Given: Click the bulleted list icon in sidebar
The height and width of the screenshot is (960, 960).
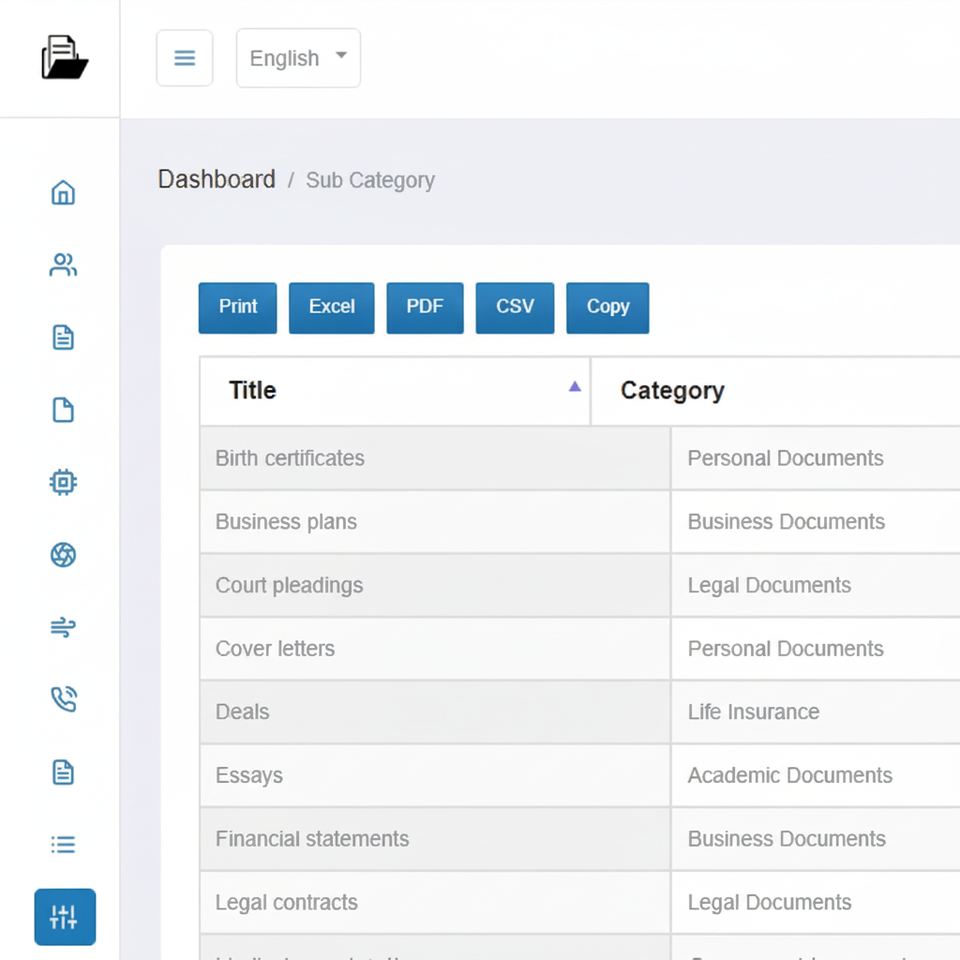Looking at the screenshot, I should click(x=63, y=845).
